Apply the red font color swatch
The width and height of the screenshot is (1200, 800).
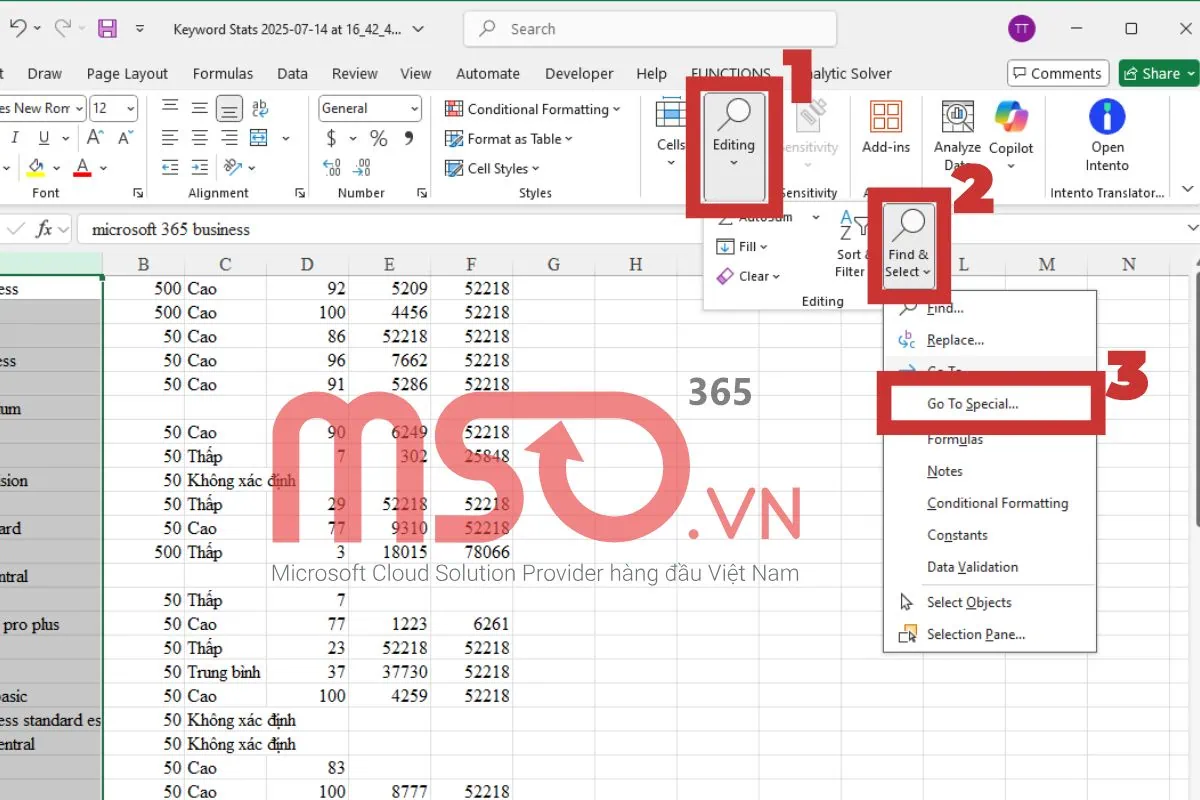tap(82, 168)
